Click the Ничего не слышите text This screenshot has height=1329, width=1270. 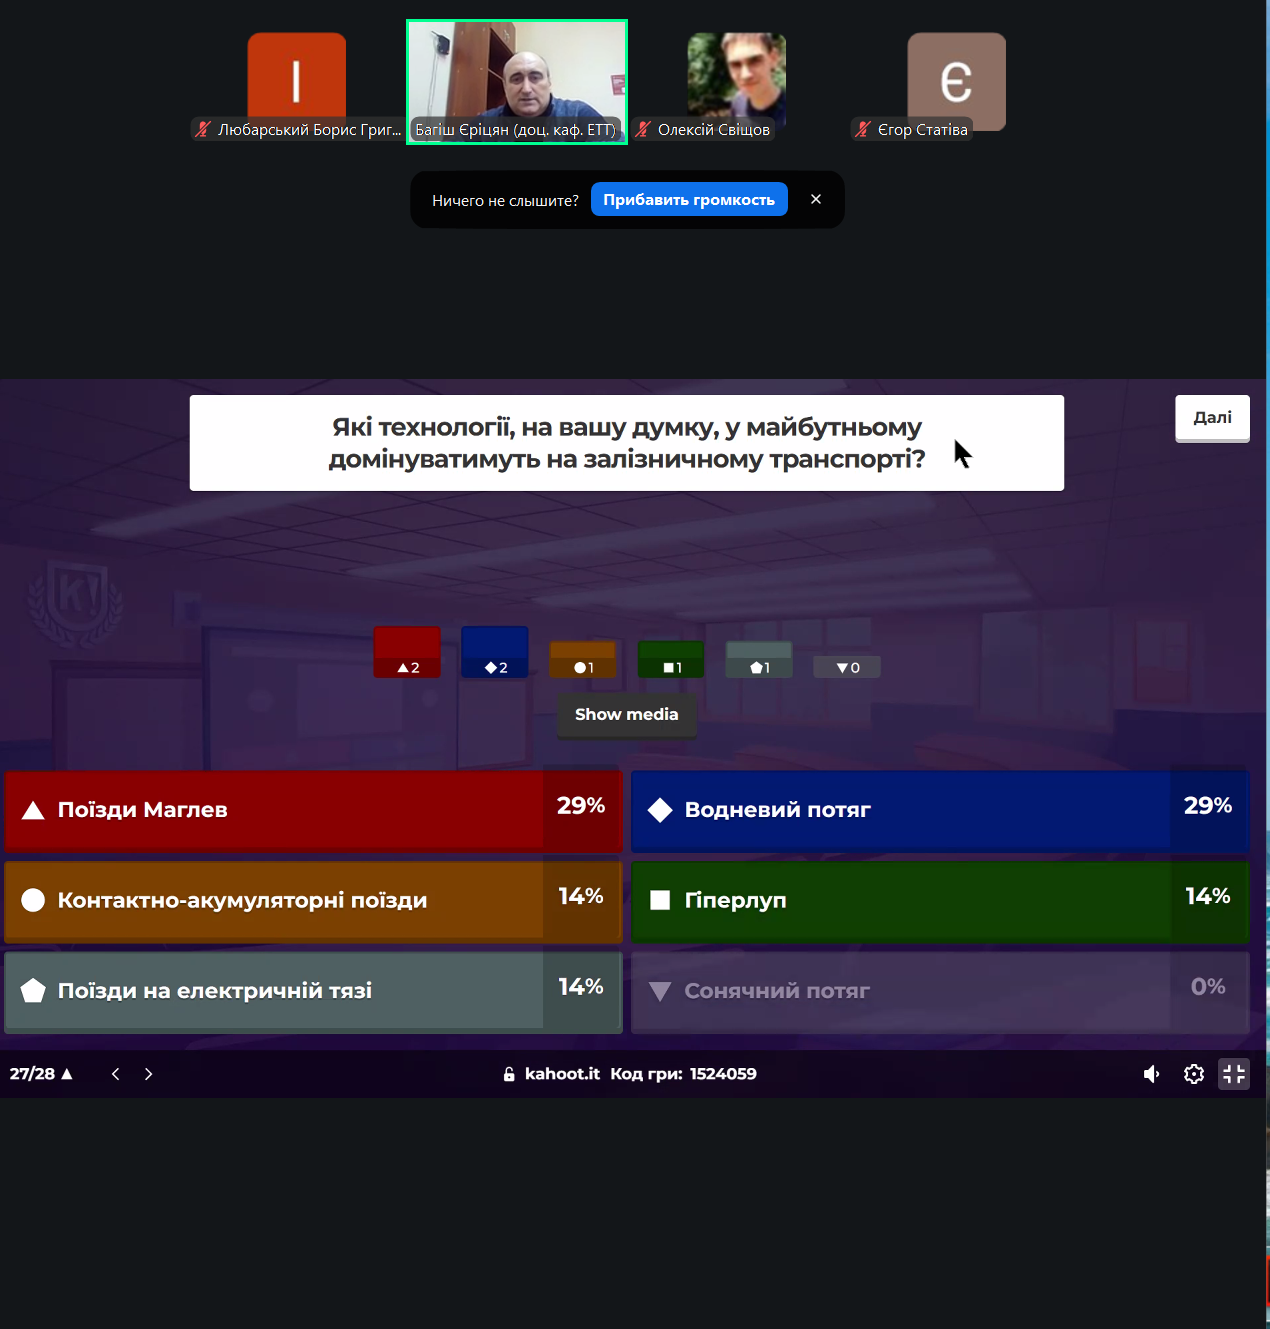(505, 200)
